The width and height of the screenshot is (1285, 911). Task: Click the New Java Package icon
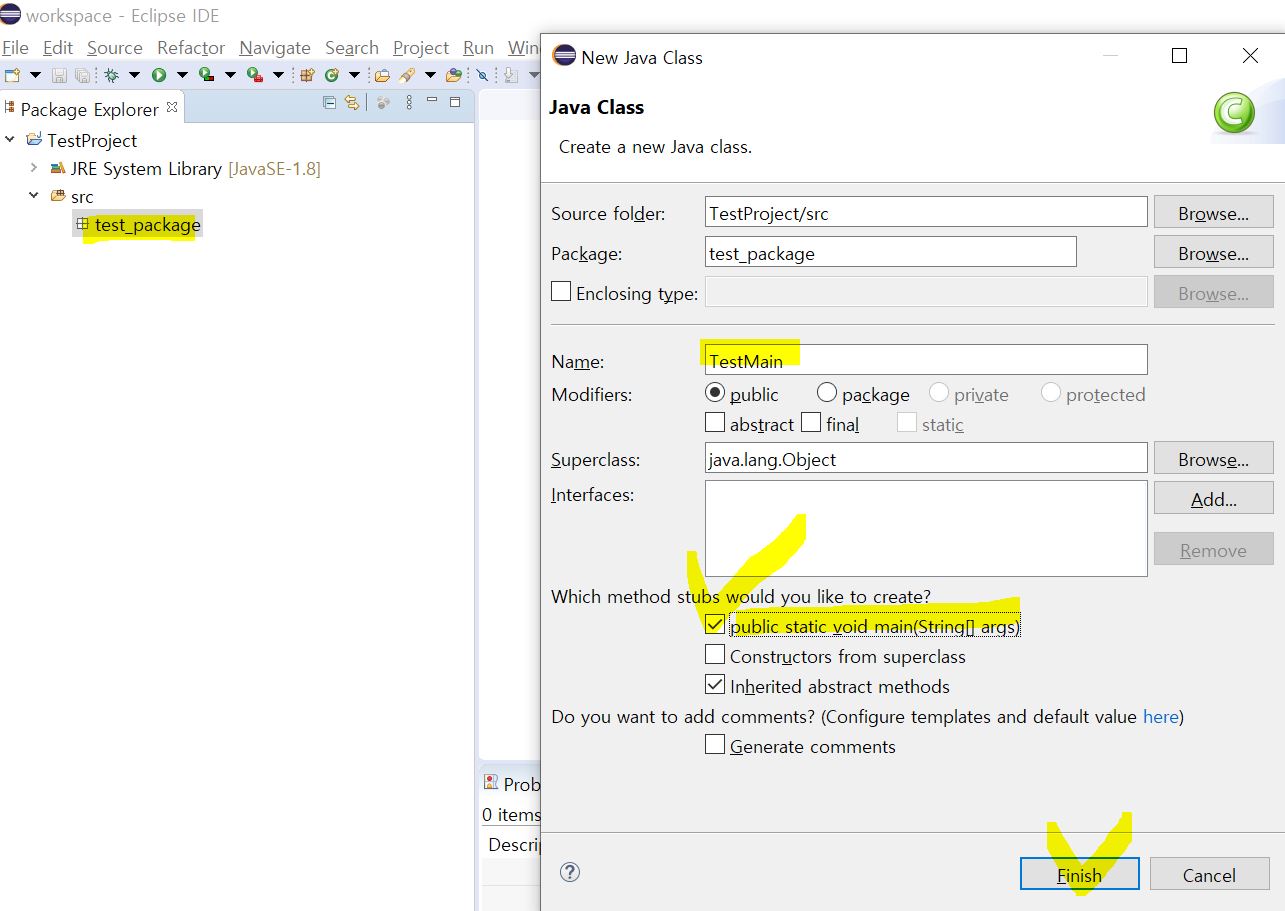click(307, 75)
